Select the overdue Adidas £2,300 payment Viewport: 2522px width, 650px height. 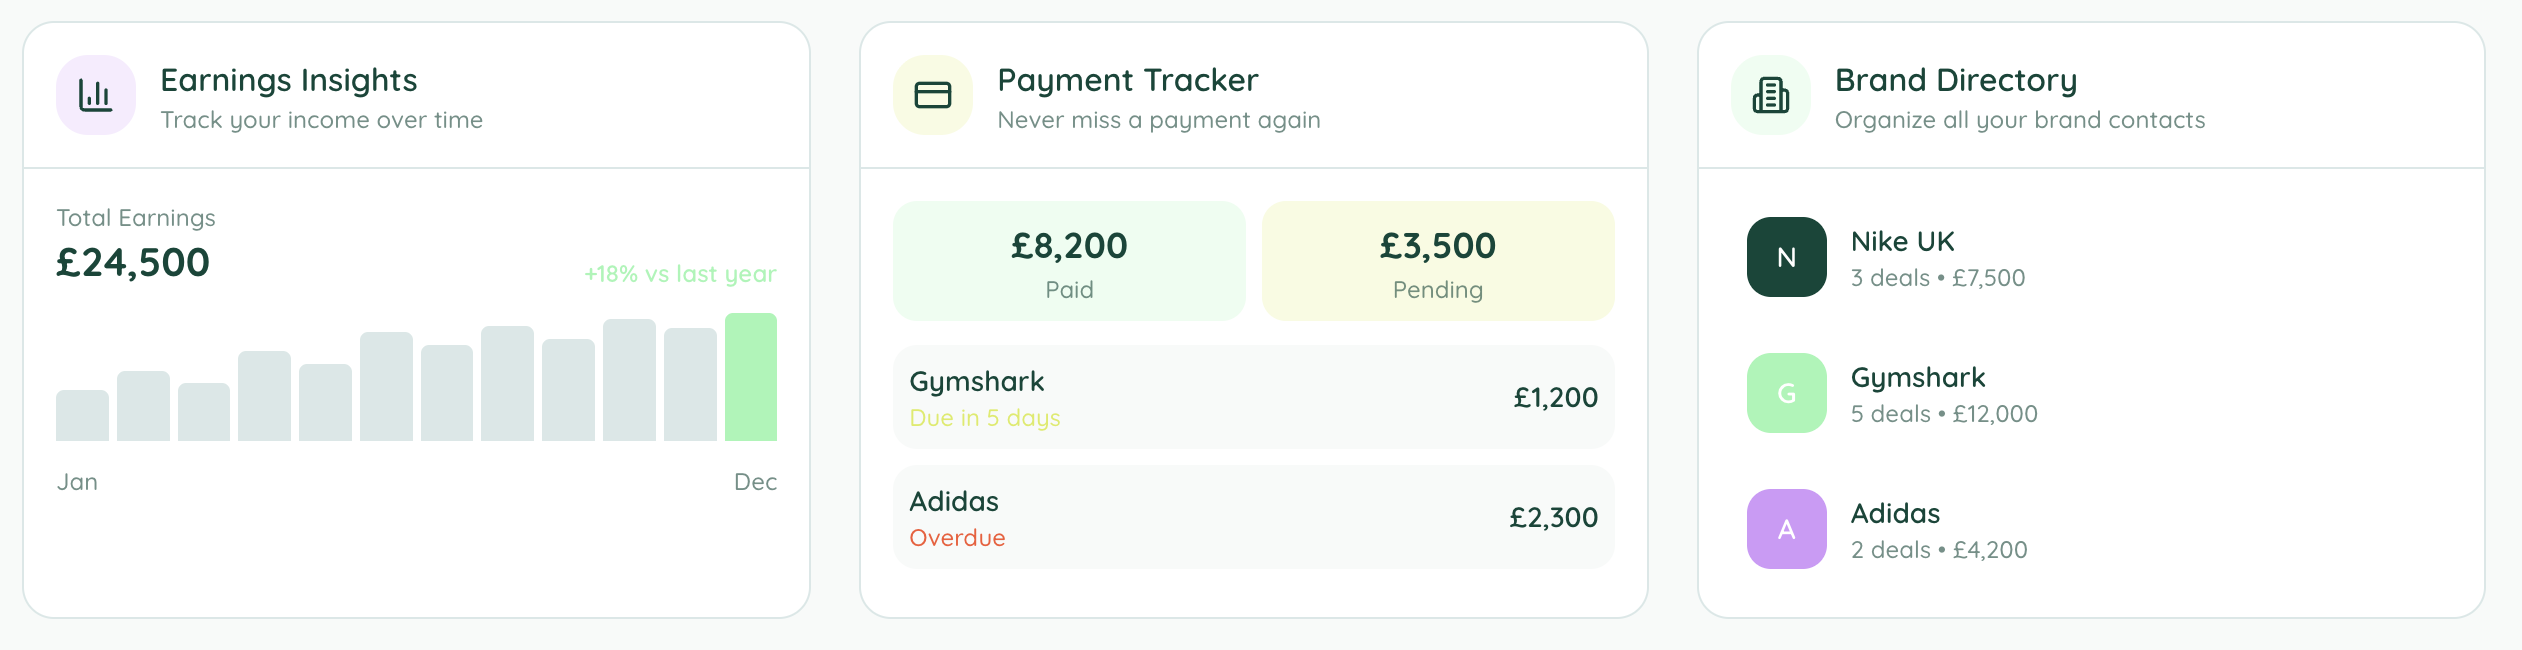pos(1253,517)
